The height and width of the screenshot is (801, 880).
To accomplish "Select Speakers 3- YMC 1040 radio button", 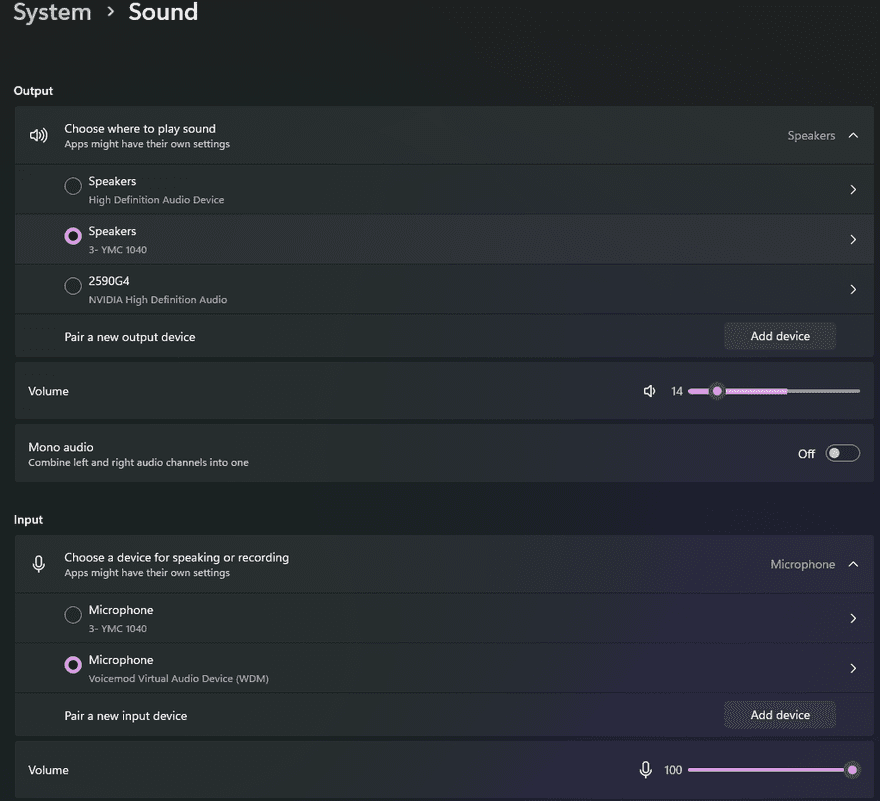I will point(73,236).
